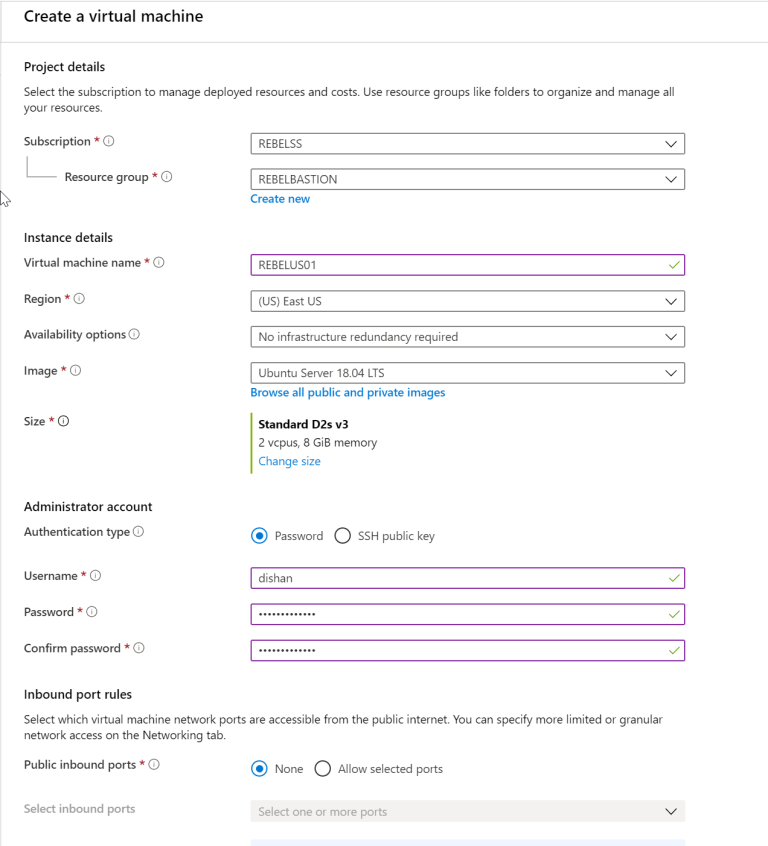Click Create new resource group link
The height and width of the screenshot is (846, 768).
tap(280, 198)
